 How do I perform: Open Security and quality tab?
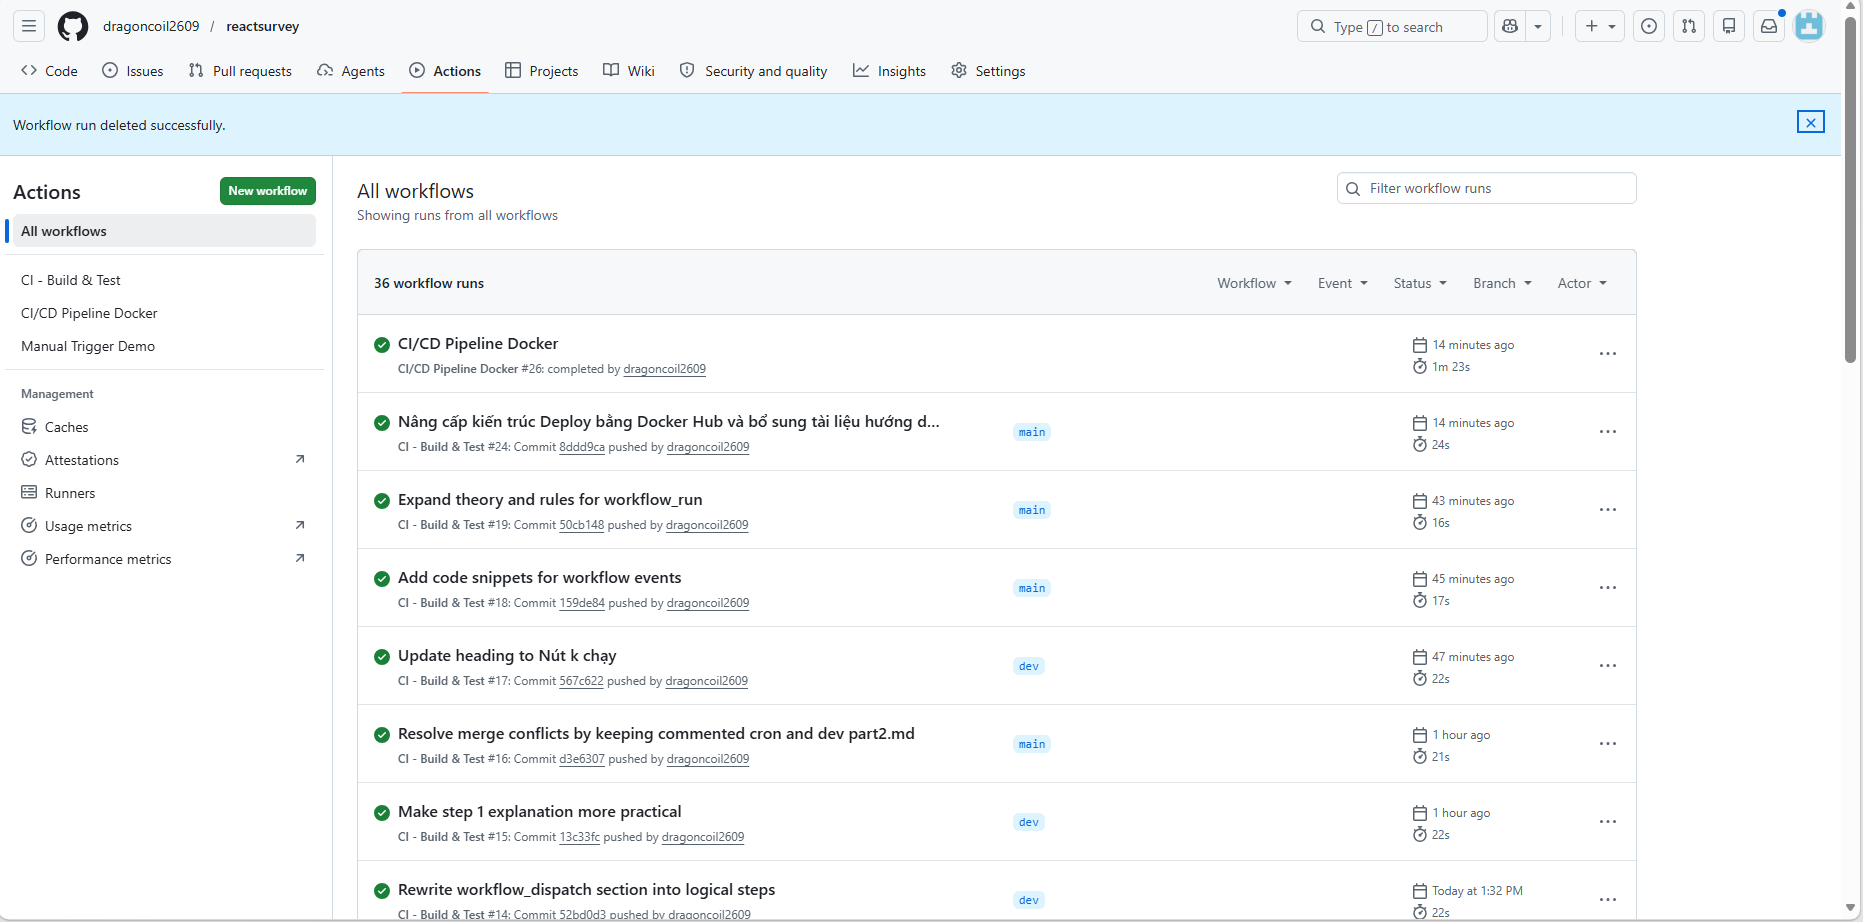(754, 71)
